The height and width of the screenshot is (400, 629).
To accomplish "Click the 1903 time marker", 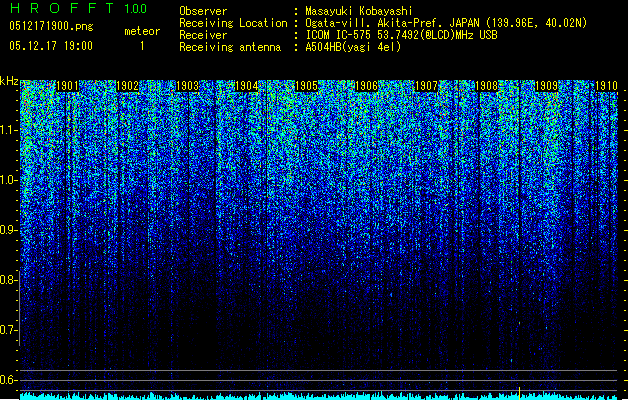I will [187, 86].
